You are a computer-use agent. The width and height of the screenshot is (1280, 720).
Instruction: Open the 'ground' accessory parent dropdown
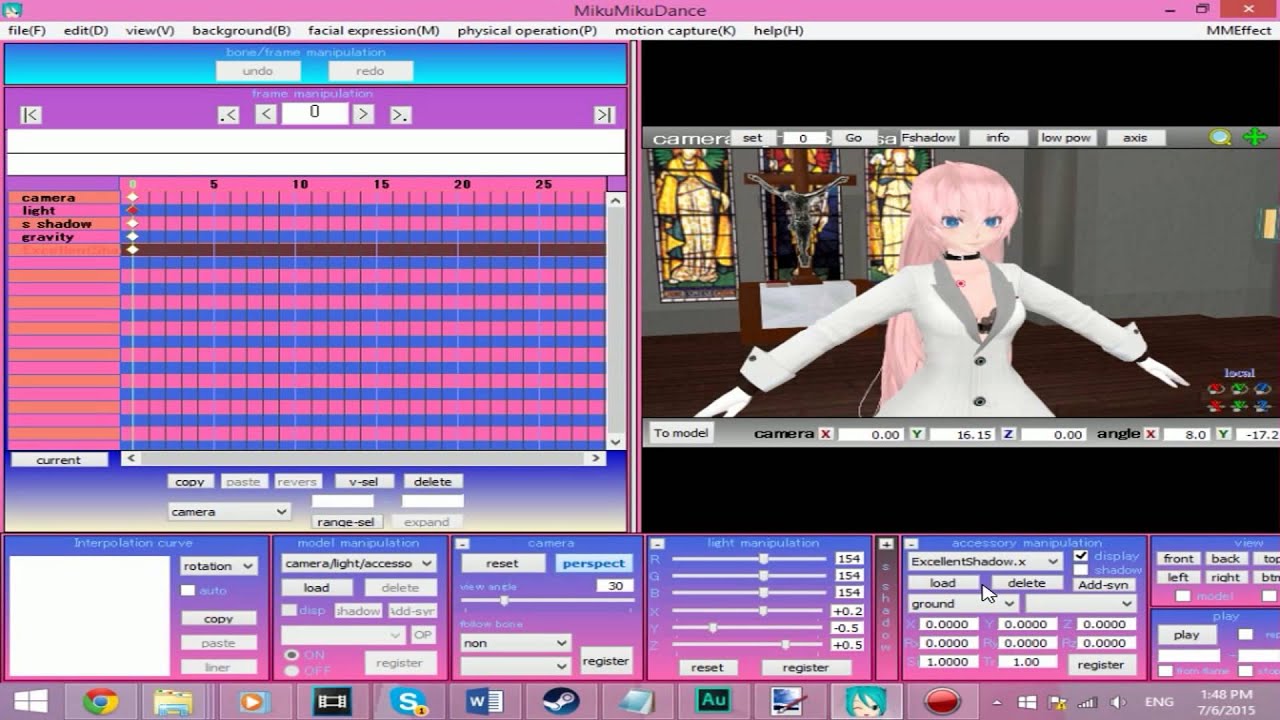point(963,603)
